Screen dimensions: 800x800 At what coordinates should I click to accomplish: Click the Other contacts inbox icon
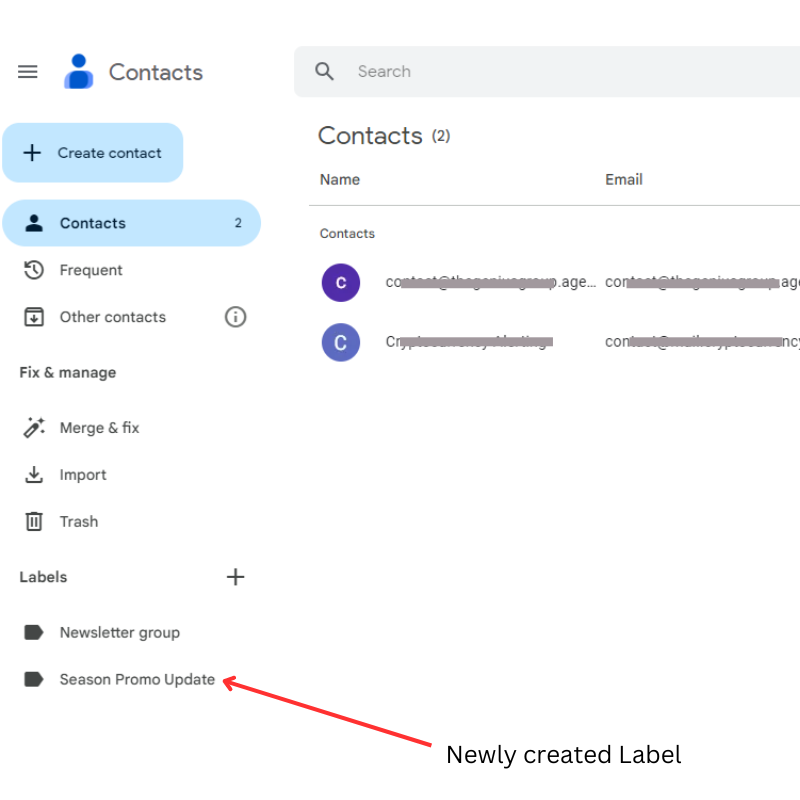(x=34, y=317)
